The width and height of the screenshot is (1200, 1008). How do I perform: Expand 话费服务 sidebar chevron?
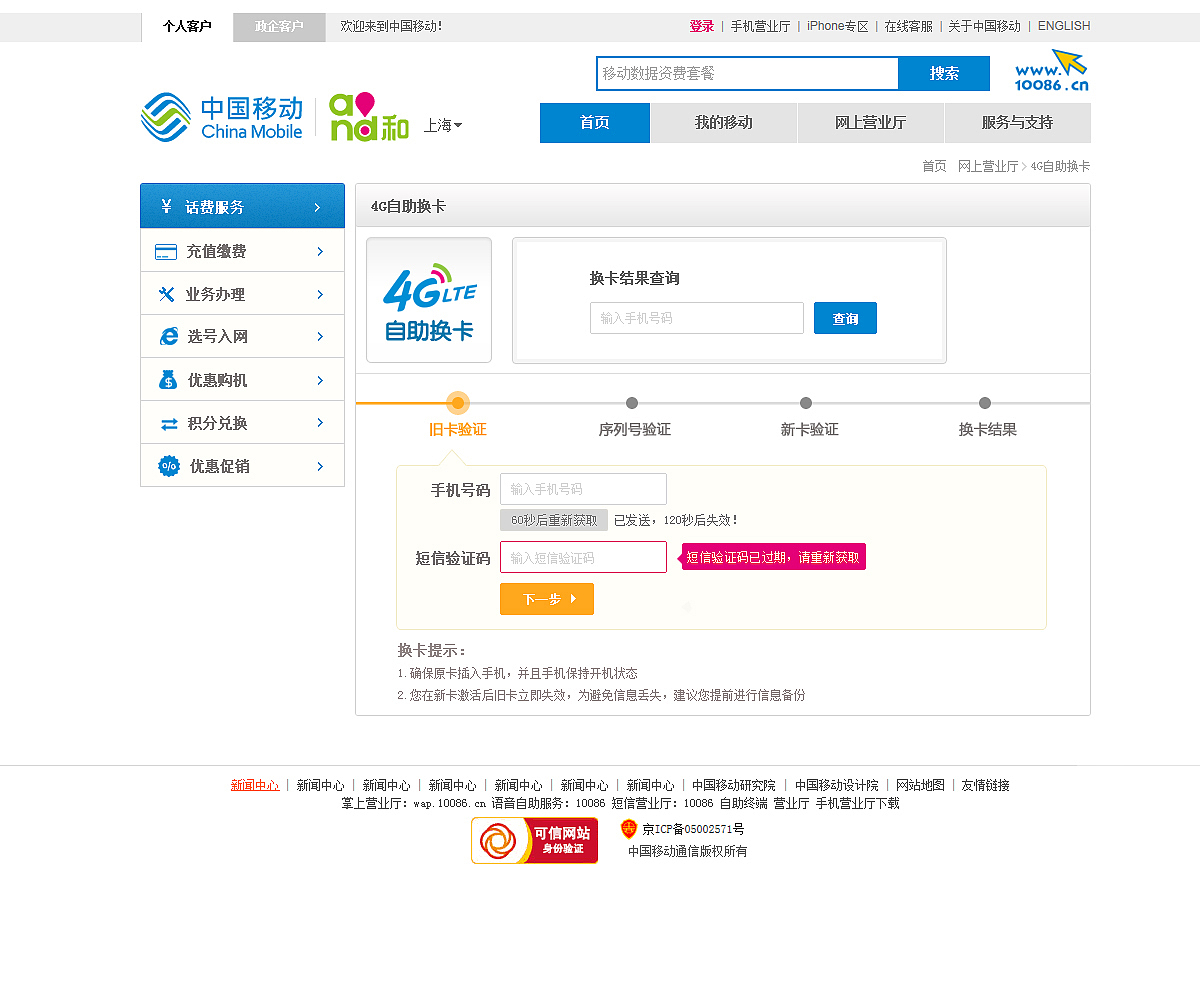pos(317,207)
